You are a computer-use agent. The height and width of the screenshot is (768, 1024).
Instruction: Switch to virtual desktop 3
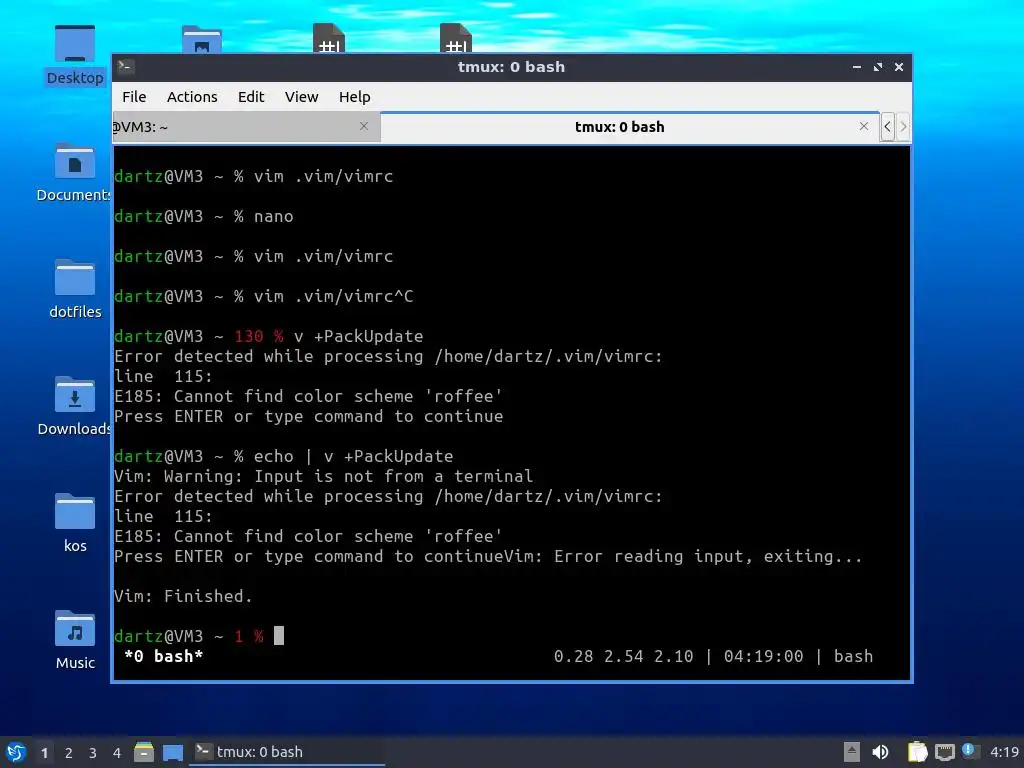93,752
